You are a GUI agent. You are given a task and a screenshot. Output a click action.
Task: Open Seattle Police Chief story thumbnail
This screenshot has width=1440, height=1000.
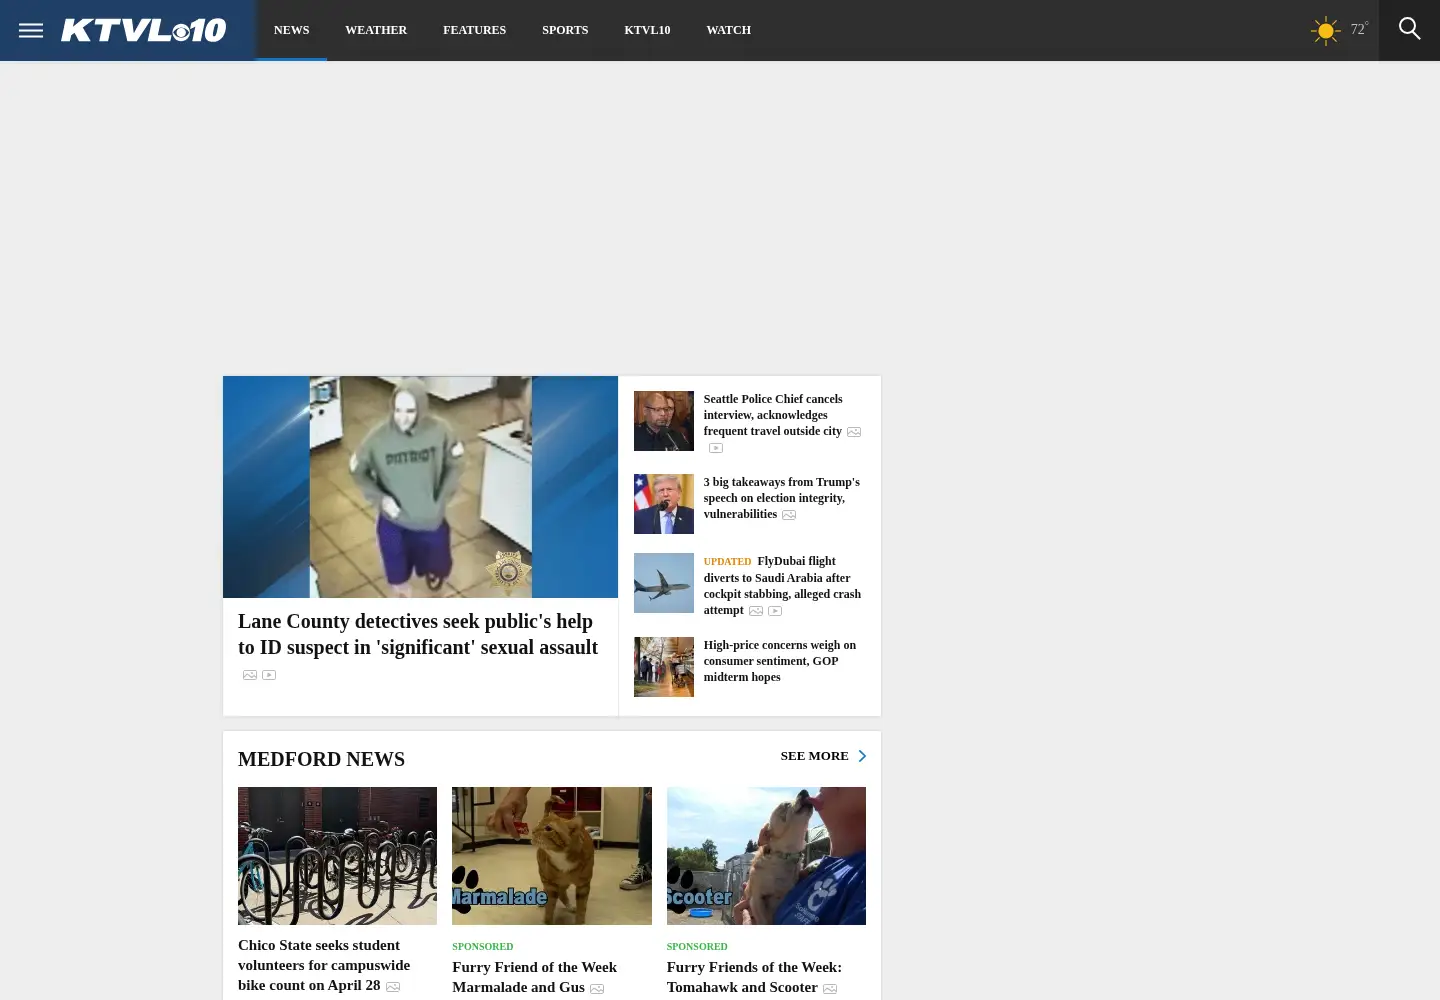click(x=664, y=421)
